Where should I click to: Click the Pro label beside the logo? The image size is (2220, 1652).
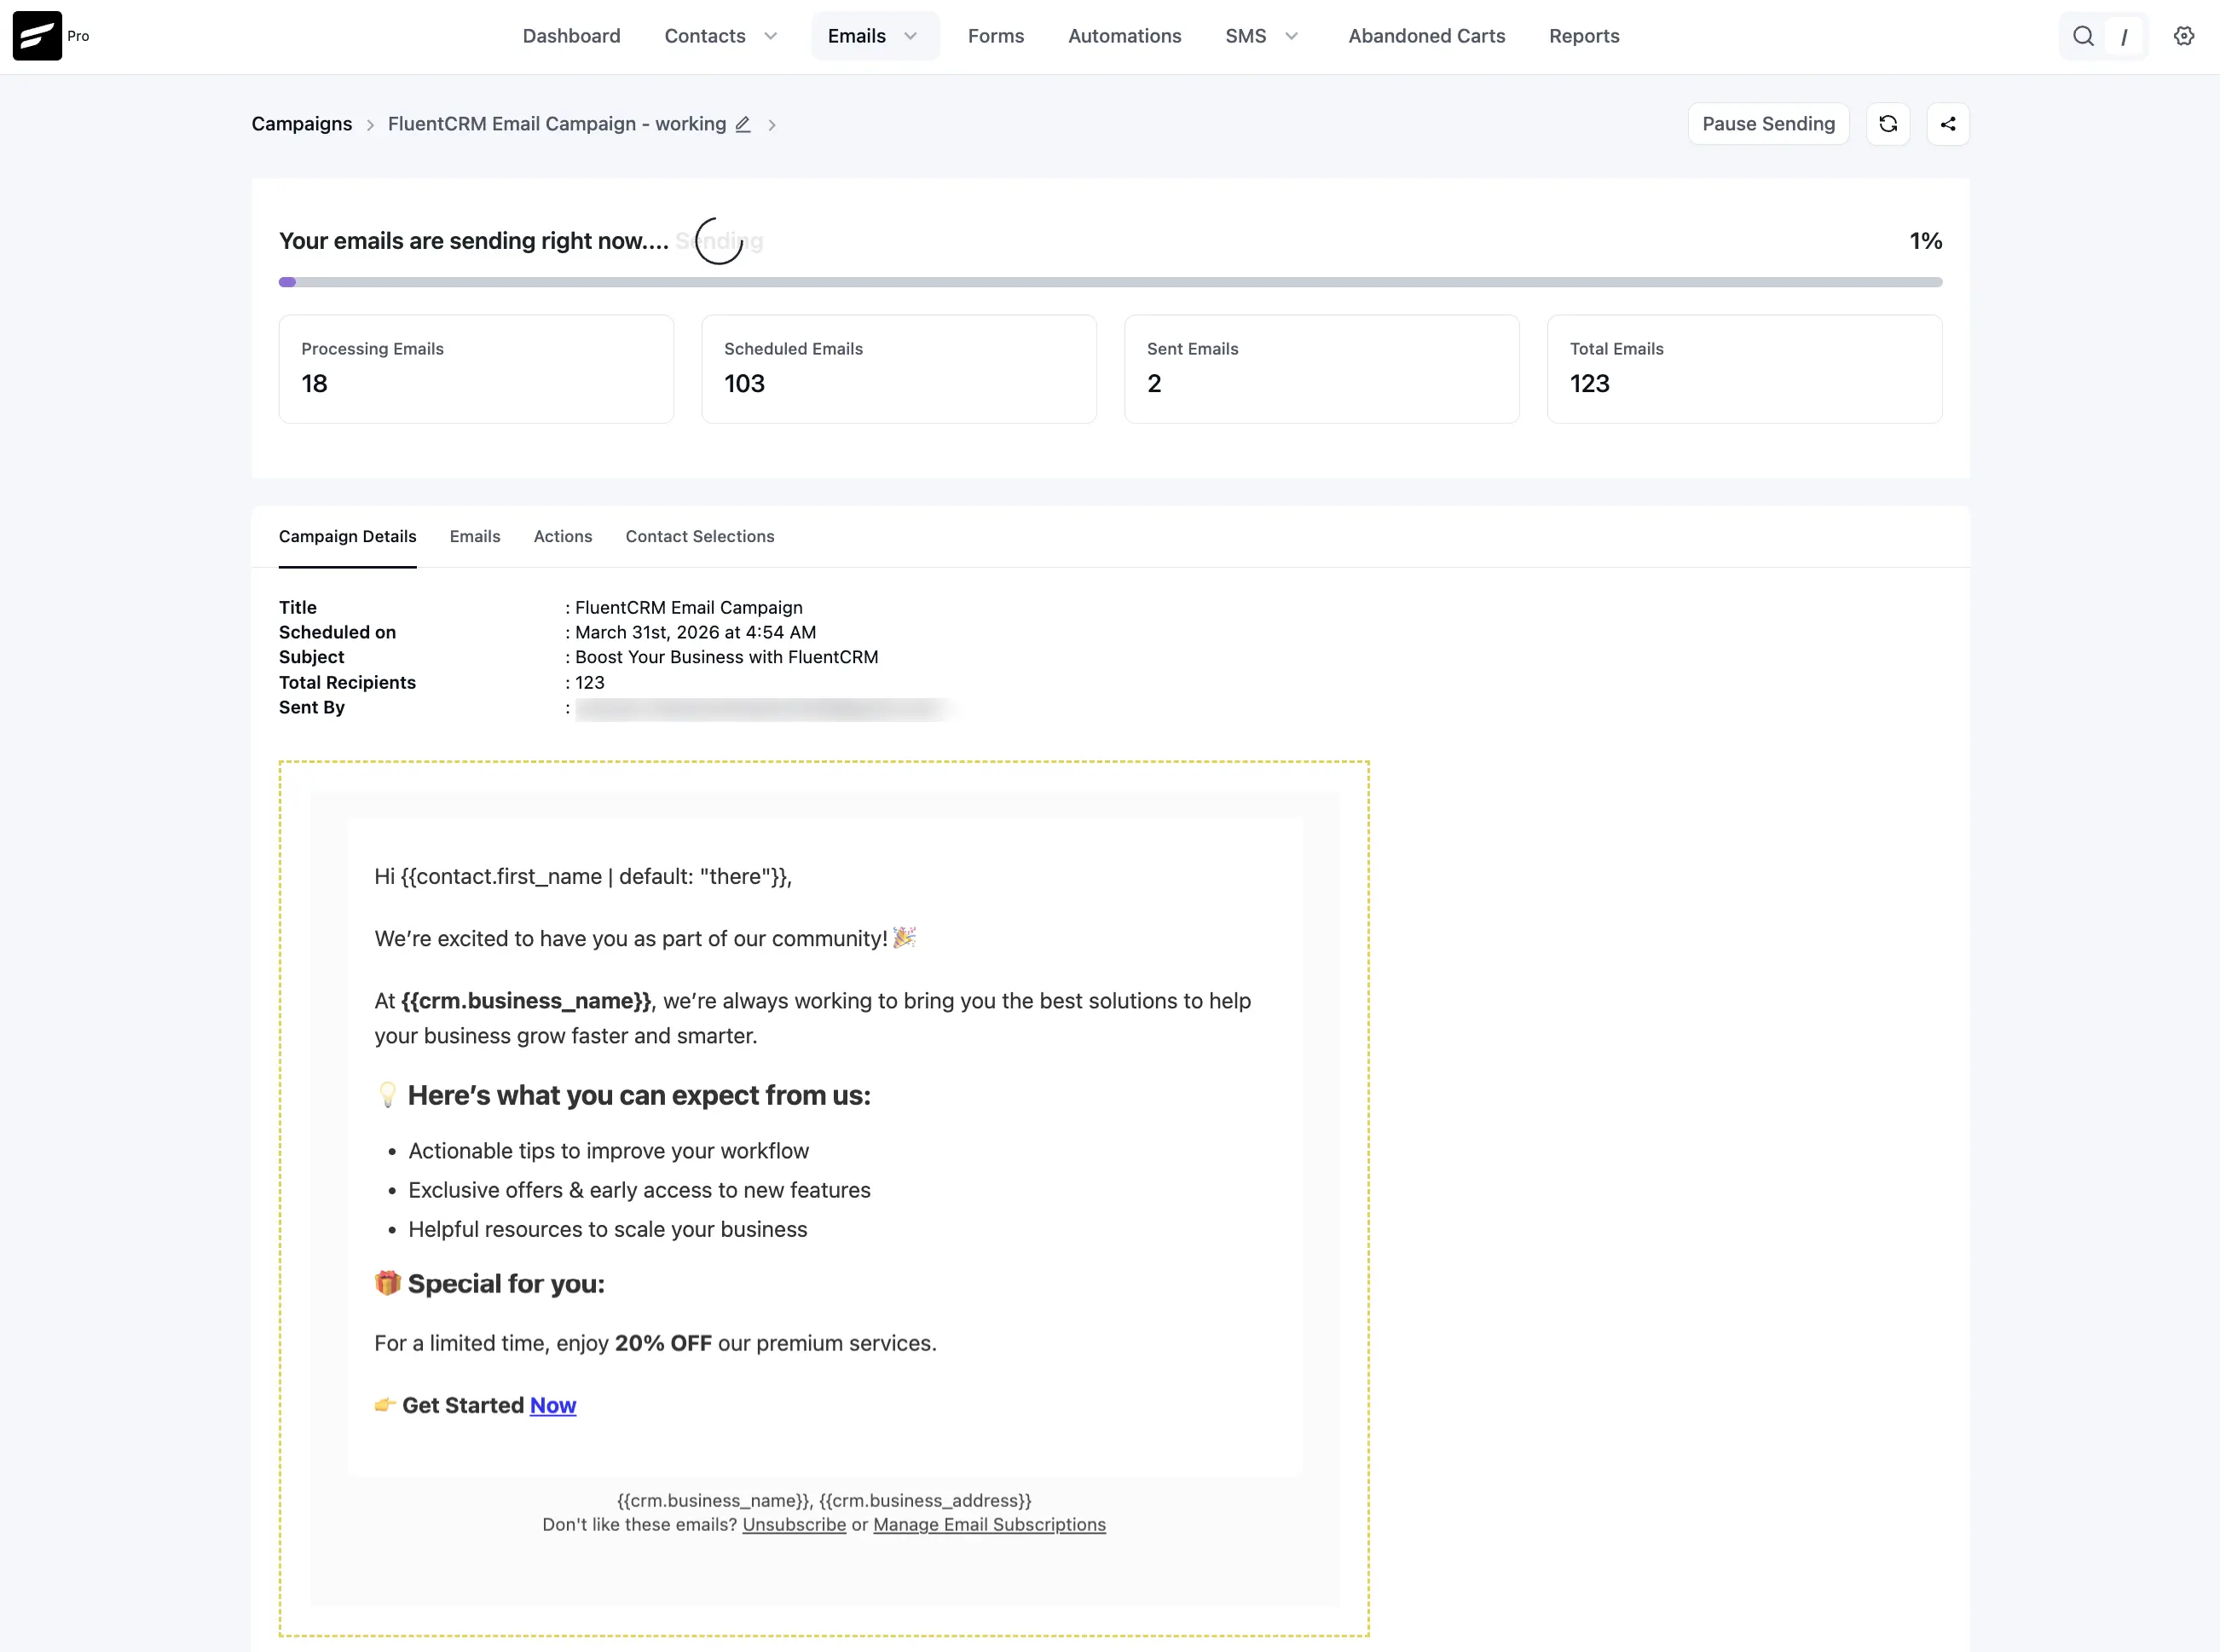[78, 36]
